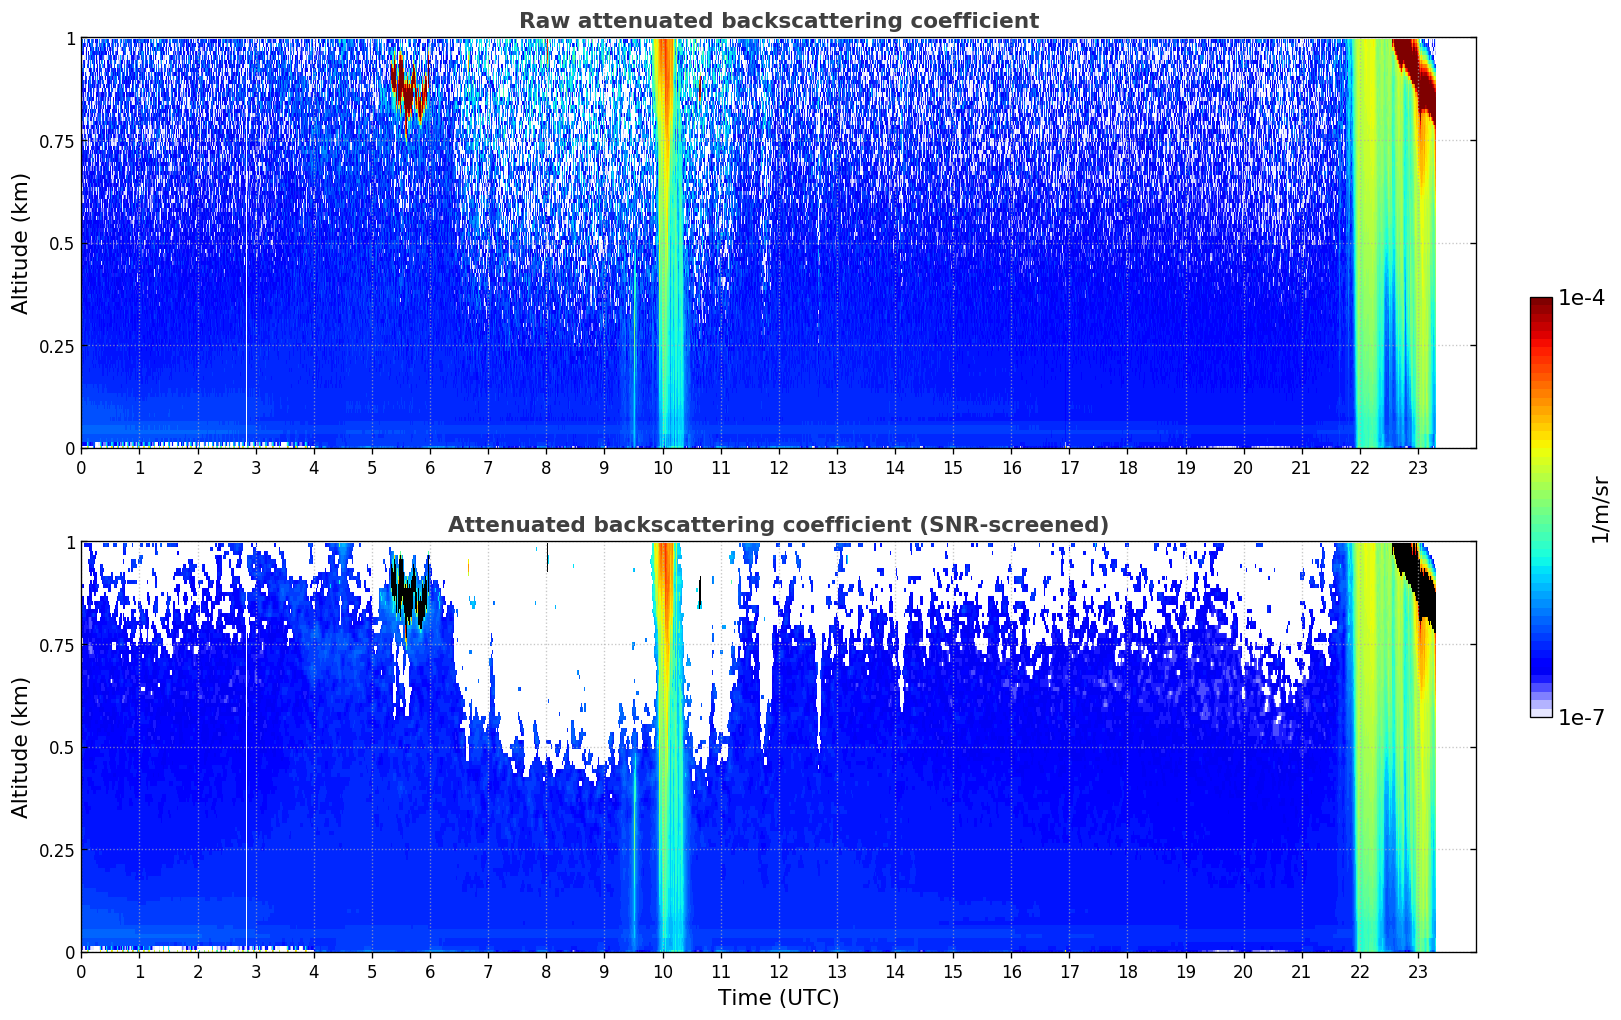This screenshot has height=1020, width=1621.
Task: Click x-axis tick '0' under the raw plot
Action: pos(81,467)
